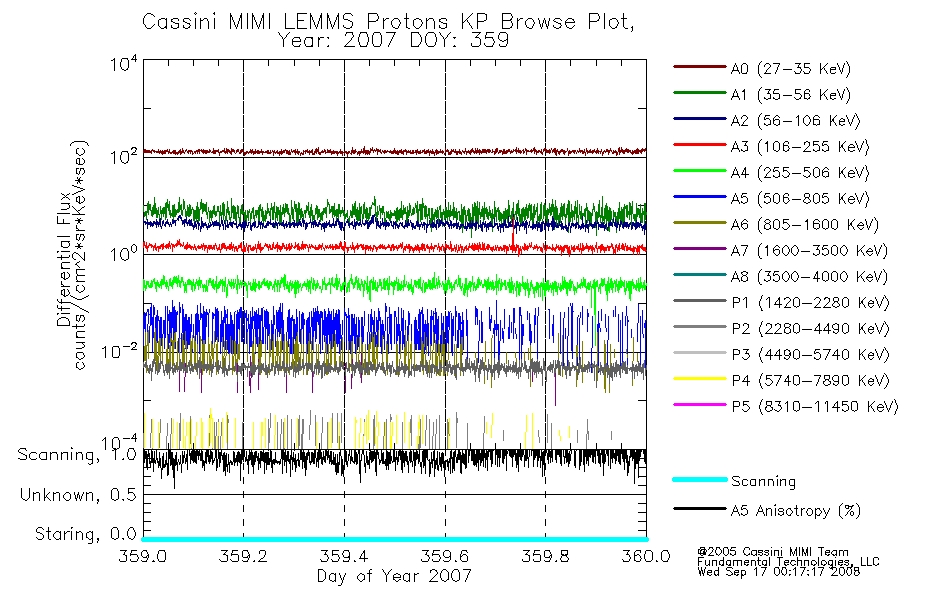The height and width of the screenshot is (600, 950).
Task: Click the black A5 anisotropy trace
Action: click(394, 461)
